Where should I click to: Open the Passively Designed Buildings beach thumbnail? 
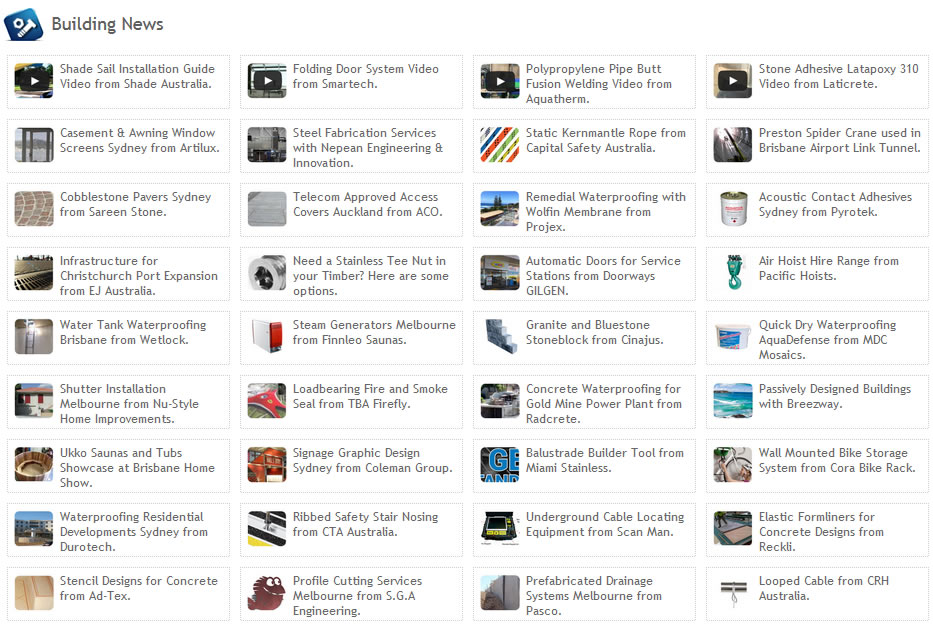(x=733, y=401)
